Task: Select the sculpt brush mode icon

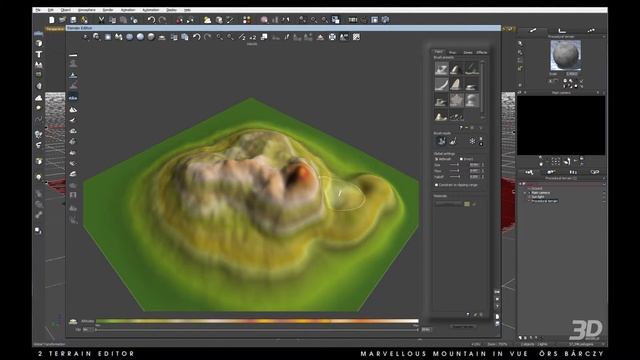Action: click(x=441, y=141)
